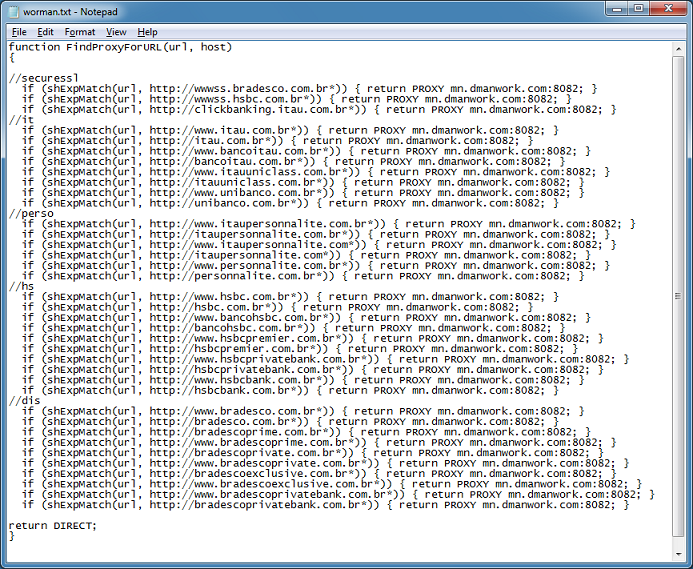Click the //securessl comment line

43,78
